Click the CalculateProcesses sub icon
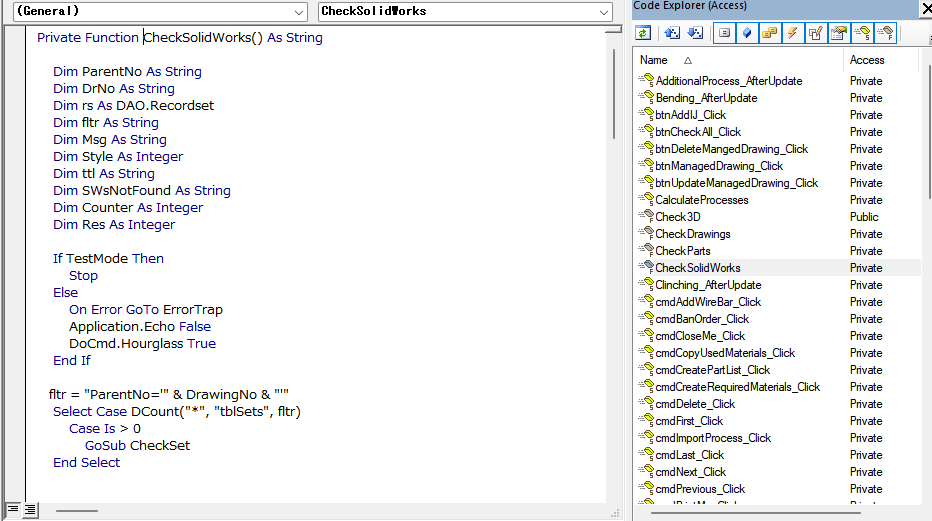Viewport: 932px width, 521px height. point(646,199)
